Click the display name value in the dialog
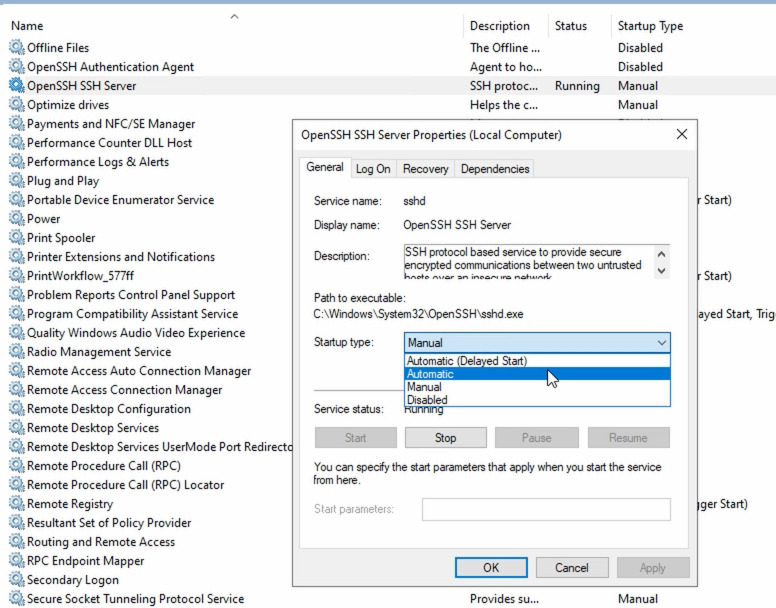The width and height of the screenshot is (776, 608). (457, 225)
